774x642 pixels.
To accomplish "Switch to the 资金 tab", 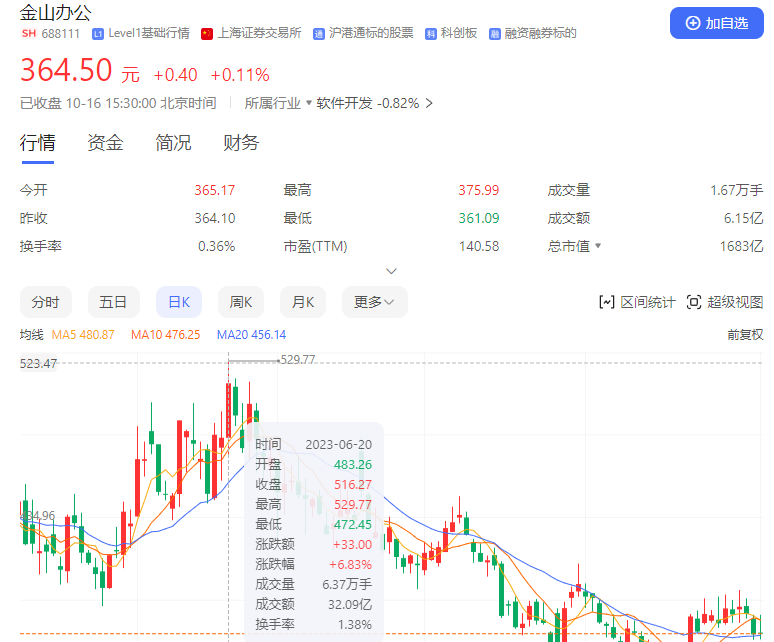I will coord(105,143).
